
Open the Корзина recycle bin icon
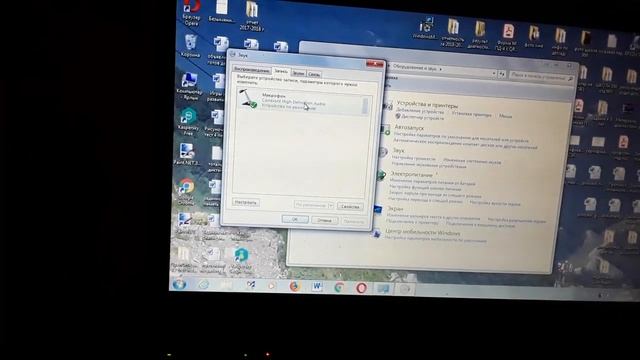click(191, 46)
